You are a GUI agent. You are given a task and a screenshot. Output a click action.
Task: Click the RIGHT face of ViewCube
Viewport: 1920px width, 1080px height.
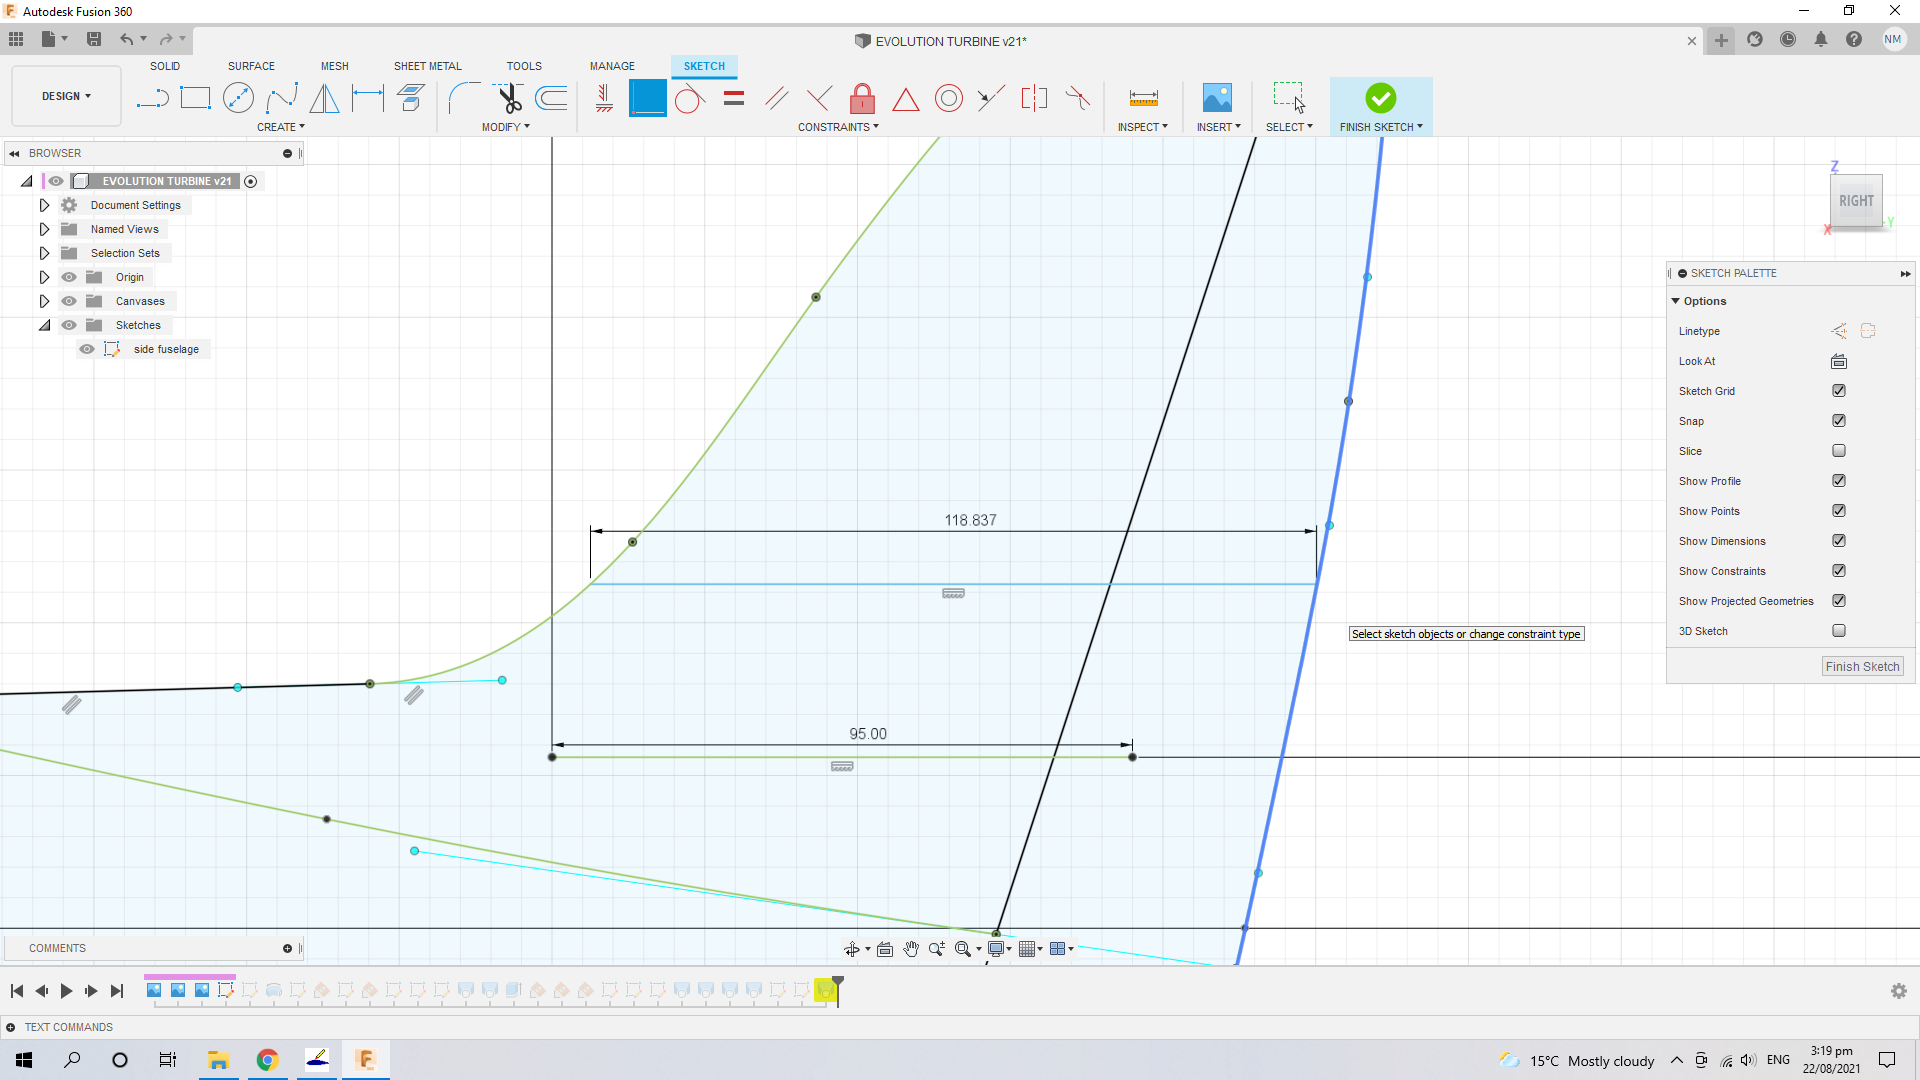pos(1856,201)
